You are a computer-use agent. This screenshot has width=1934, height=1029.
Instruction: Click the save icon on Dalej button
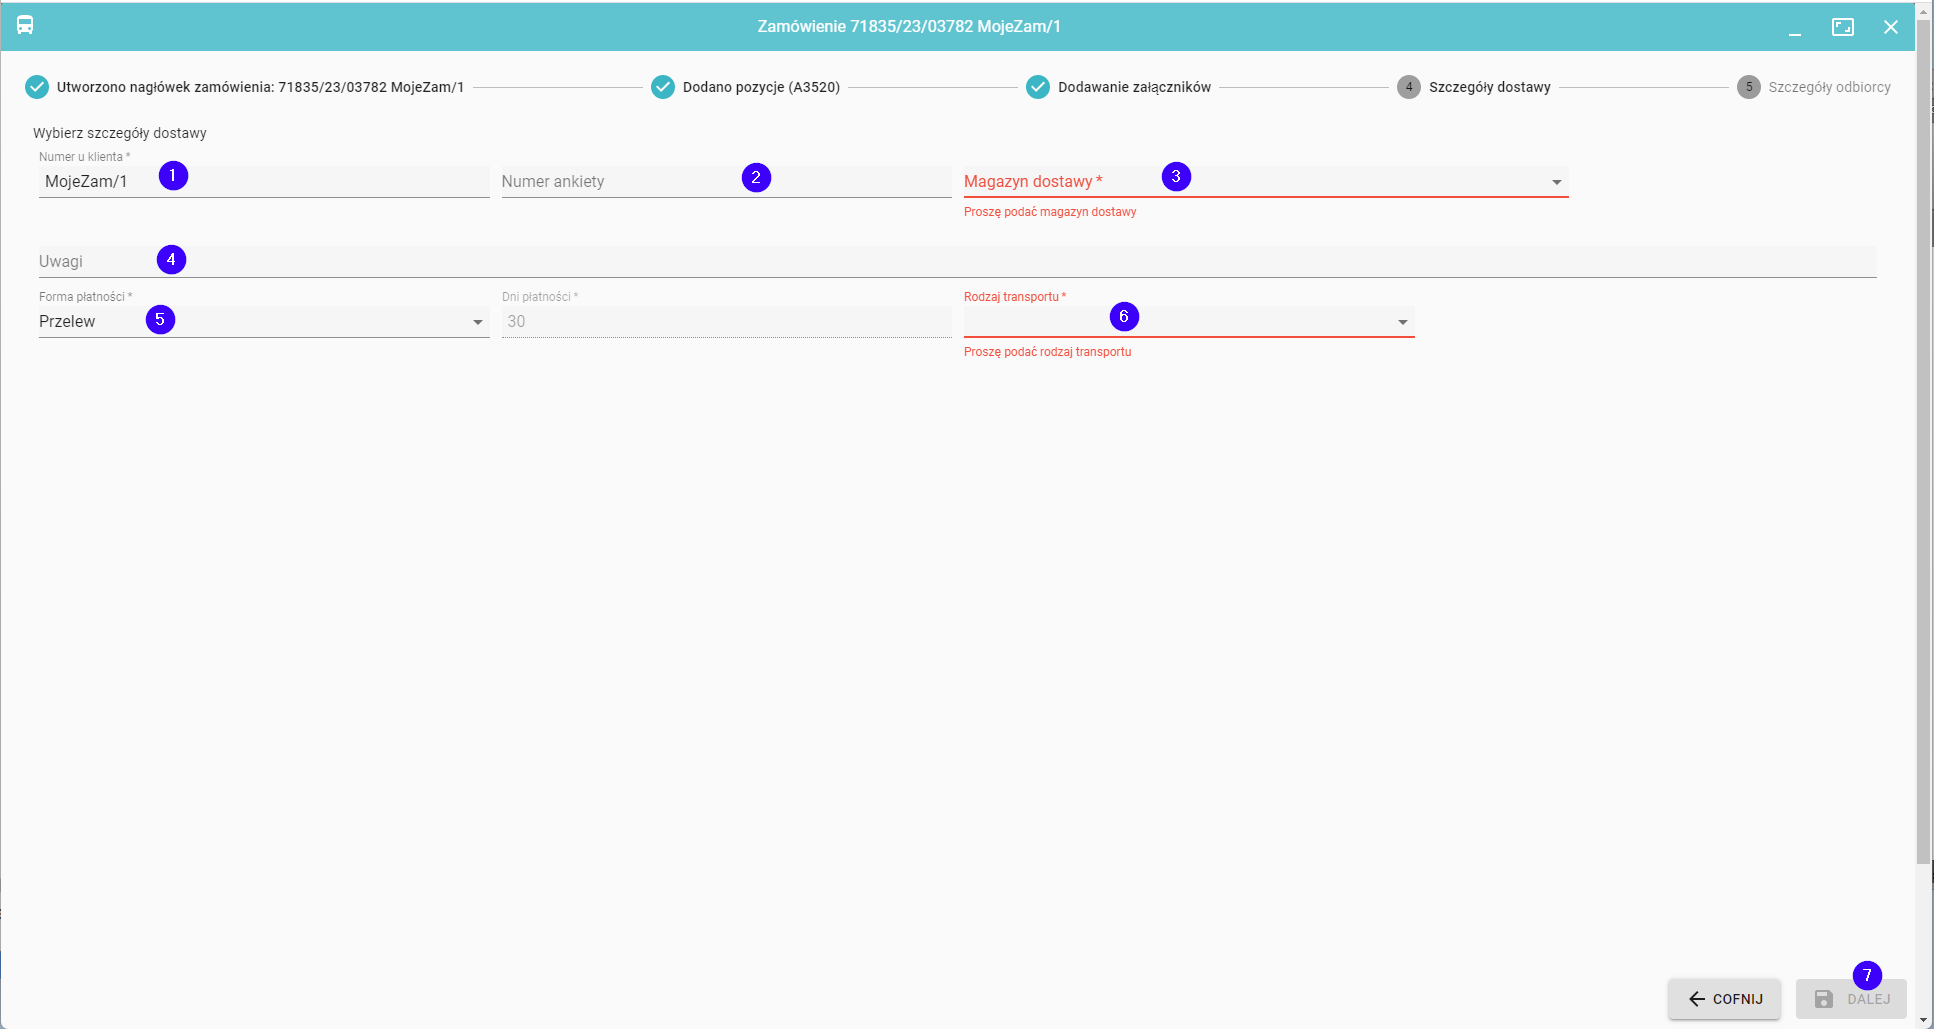click(x=1823, y=999)
